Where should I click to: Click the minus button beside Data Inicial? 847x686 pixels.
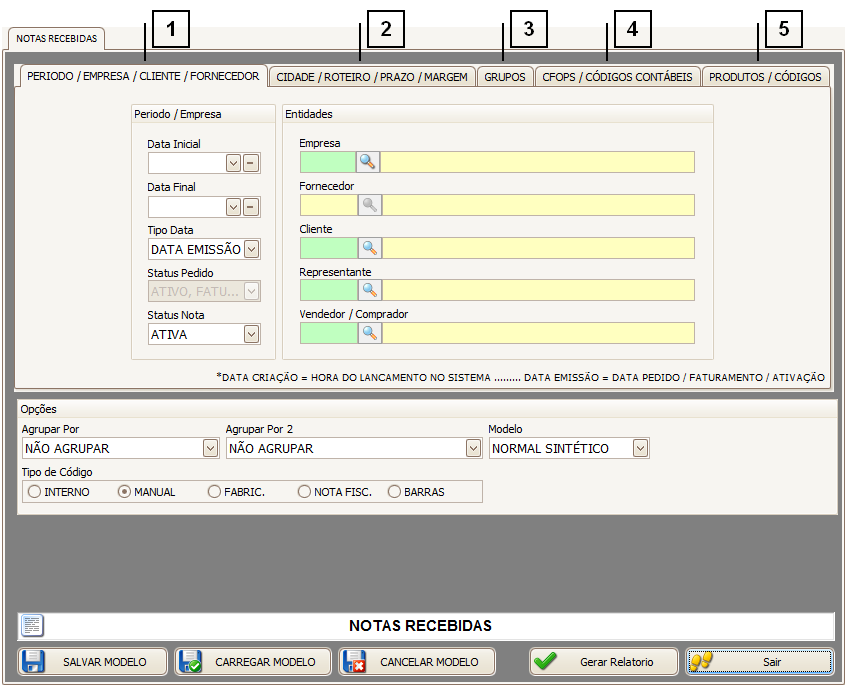[251, 163]
